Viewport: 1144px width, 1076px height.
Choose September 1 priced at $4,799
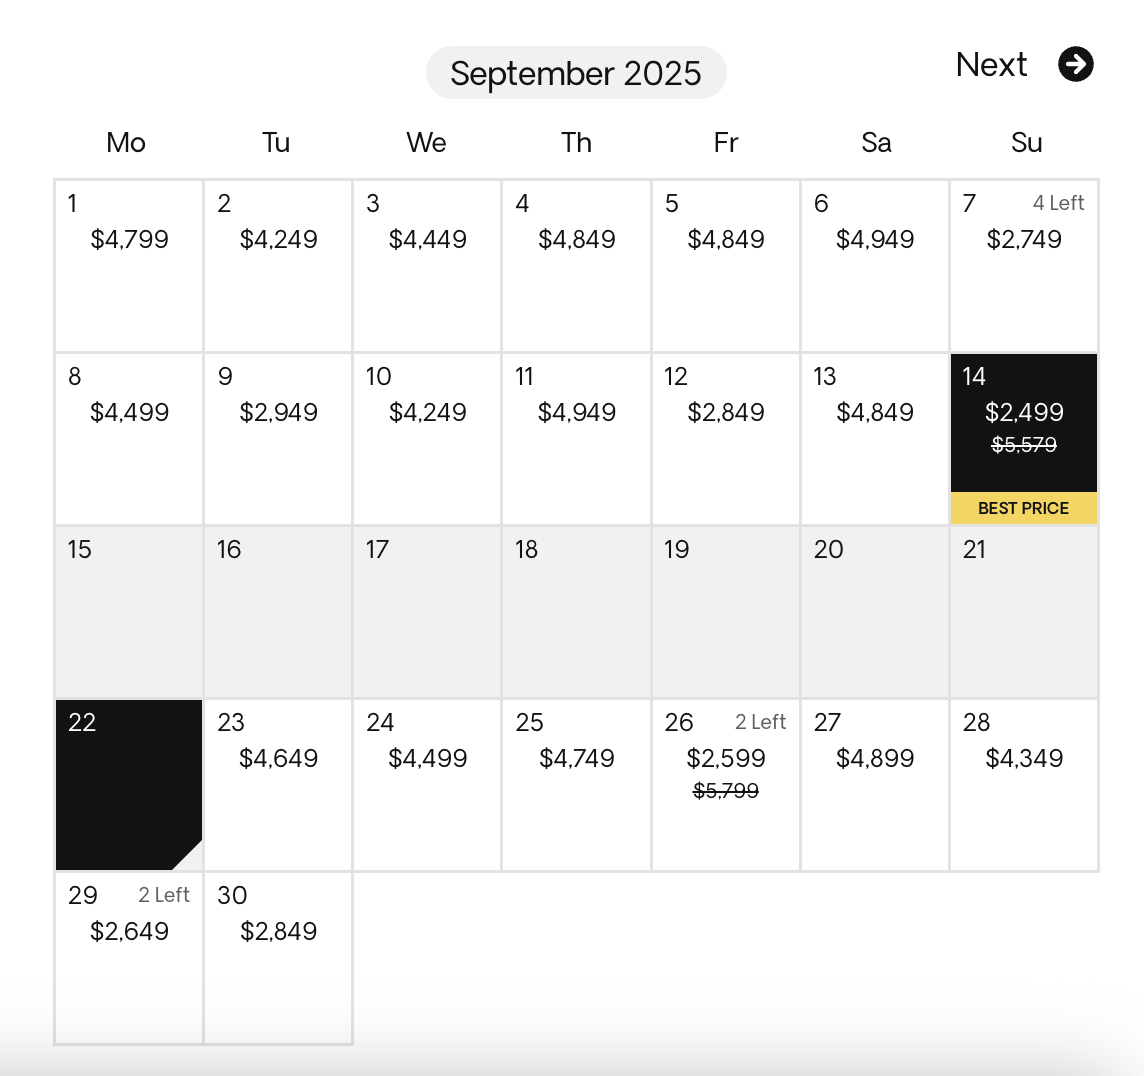click(129, 266)
